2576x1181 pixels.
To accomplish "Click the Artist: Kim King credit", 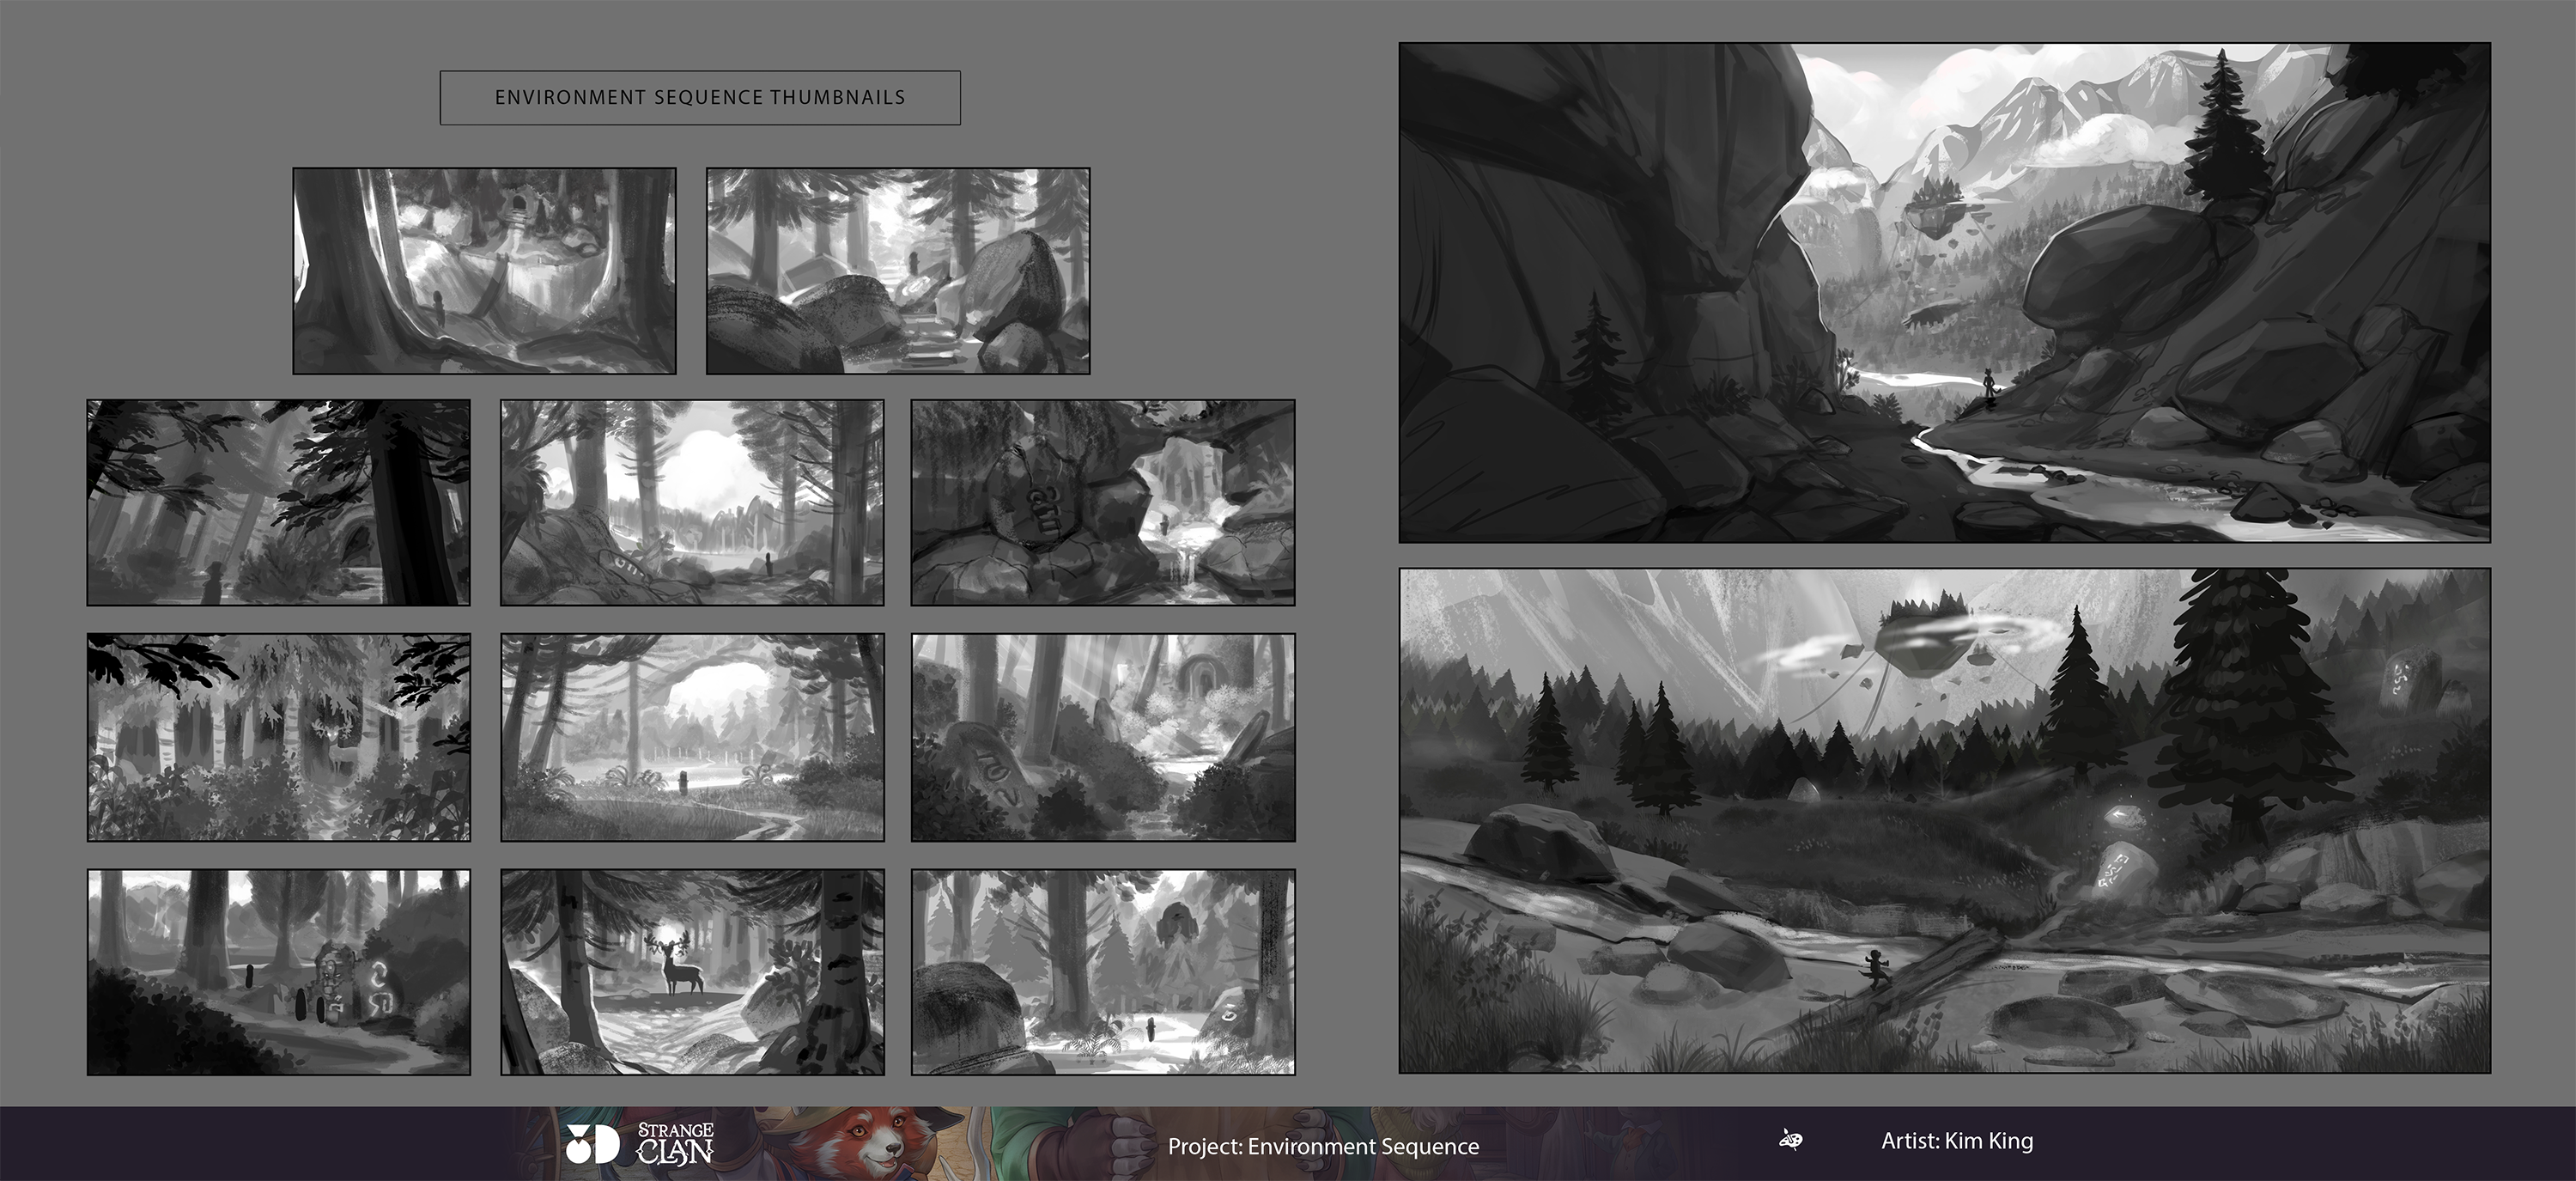I will (1957, 1141).
